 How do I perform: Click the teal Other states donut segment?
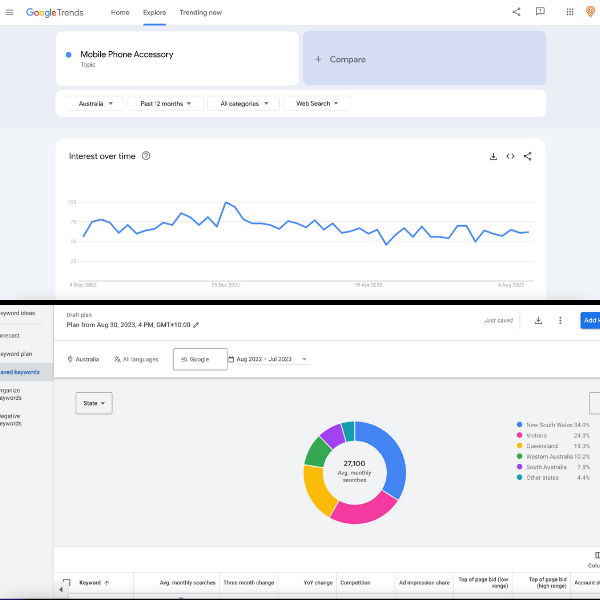(349, 430)
